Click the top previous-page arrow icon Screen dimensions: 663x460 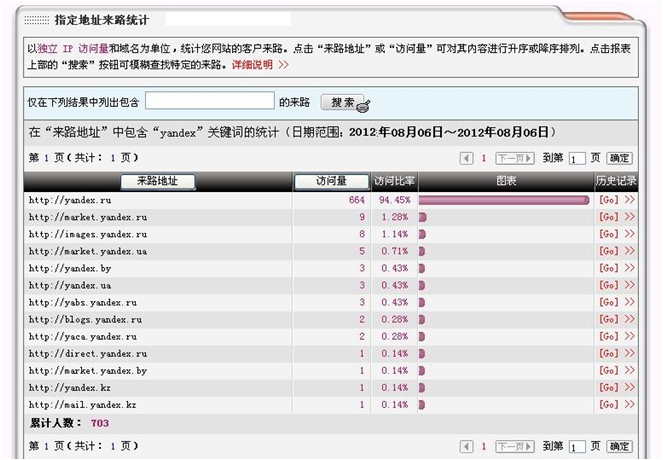point(466,159)
